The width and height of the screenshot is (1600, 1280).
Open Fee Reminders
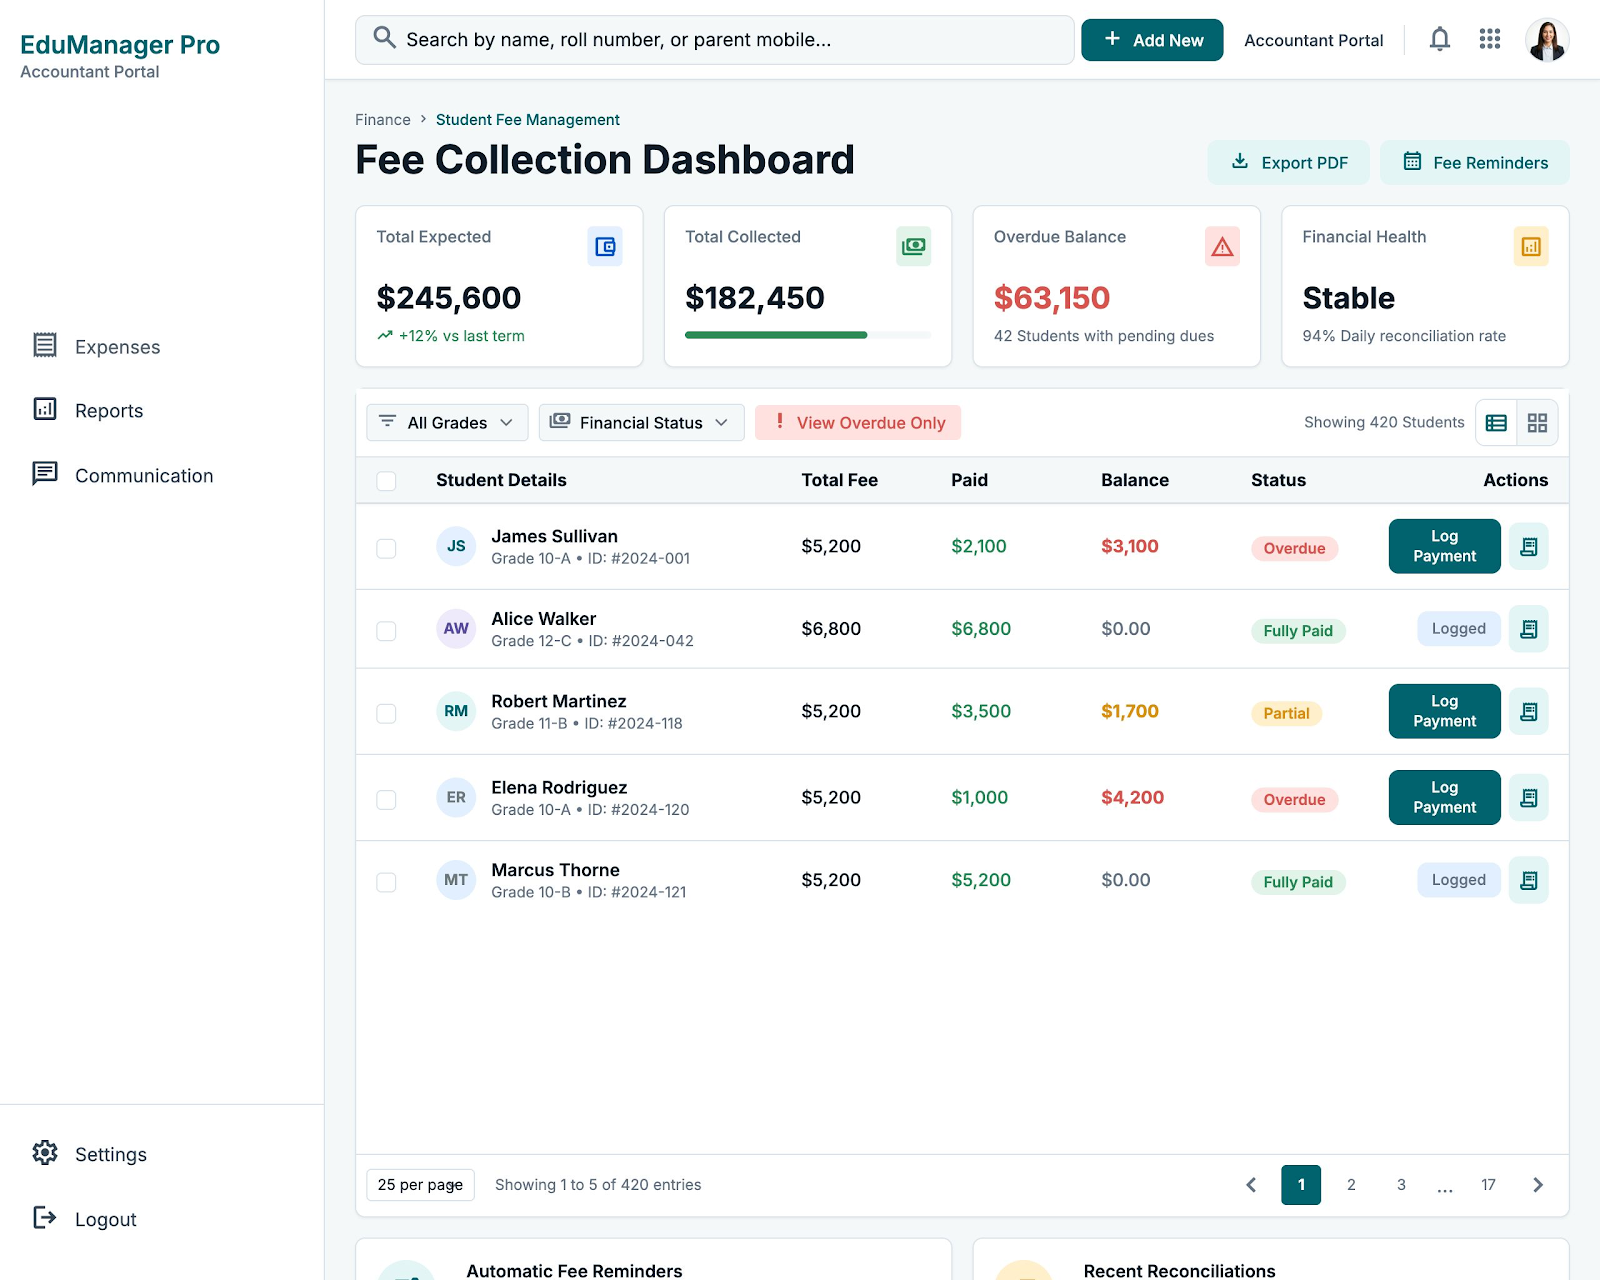pyautogui.click(x=1474, y=163)
